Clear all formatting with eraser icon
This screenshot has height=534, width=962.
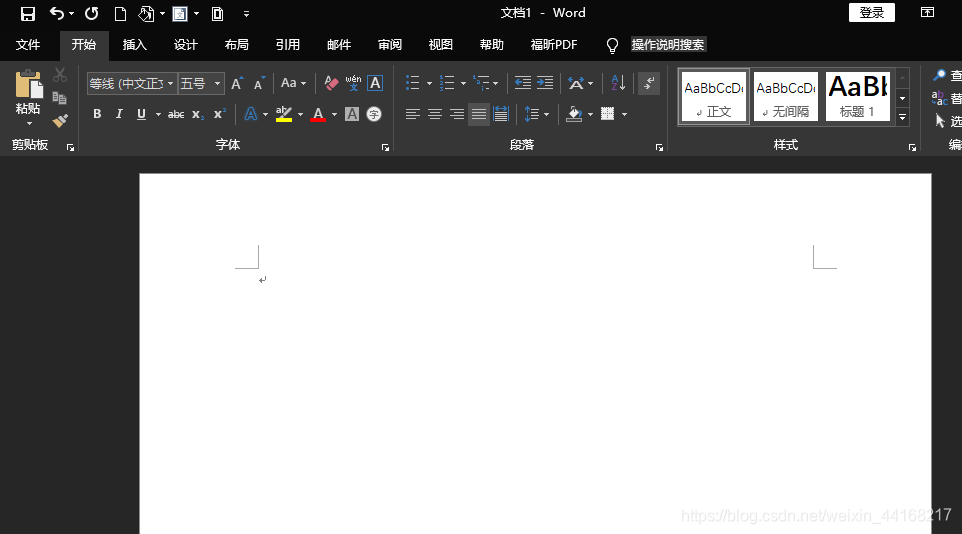(x=331, y=83)
